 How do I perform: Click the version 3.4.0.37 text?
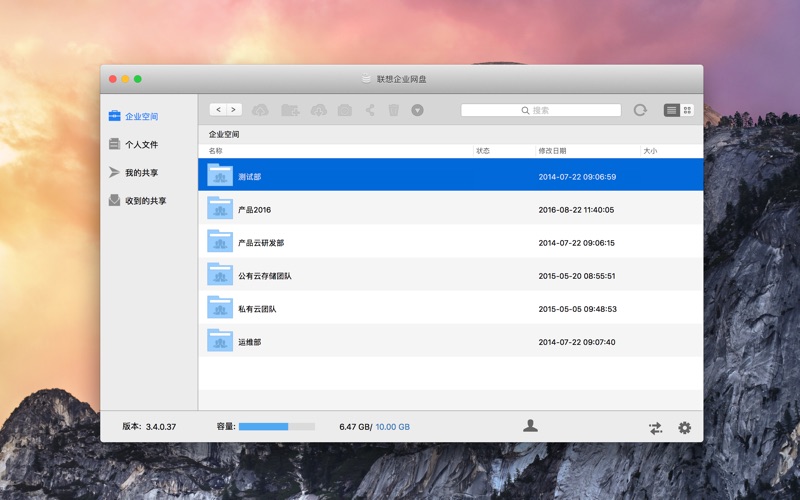[161, 427]
